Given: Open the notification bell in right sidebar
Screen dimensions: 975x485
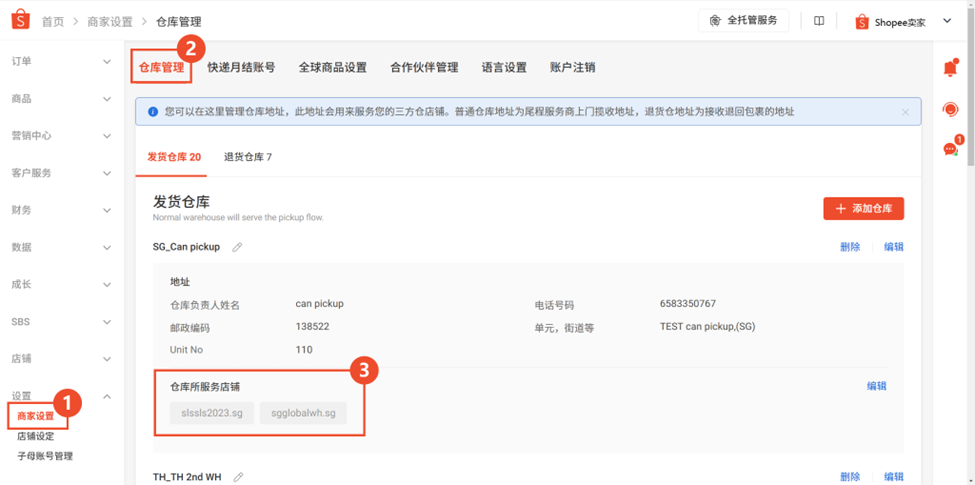Looking at the screenshot, I should click(950, 68).
